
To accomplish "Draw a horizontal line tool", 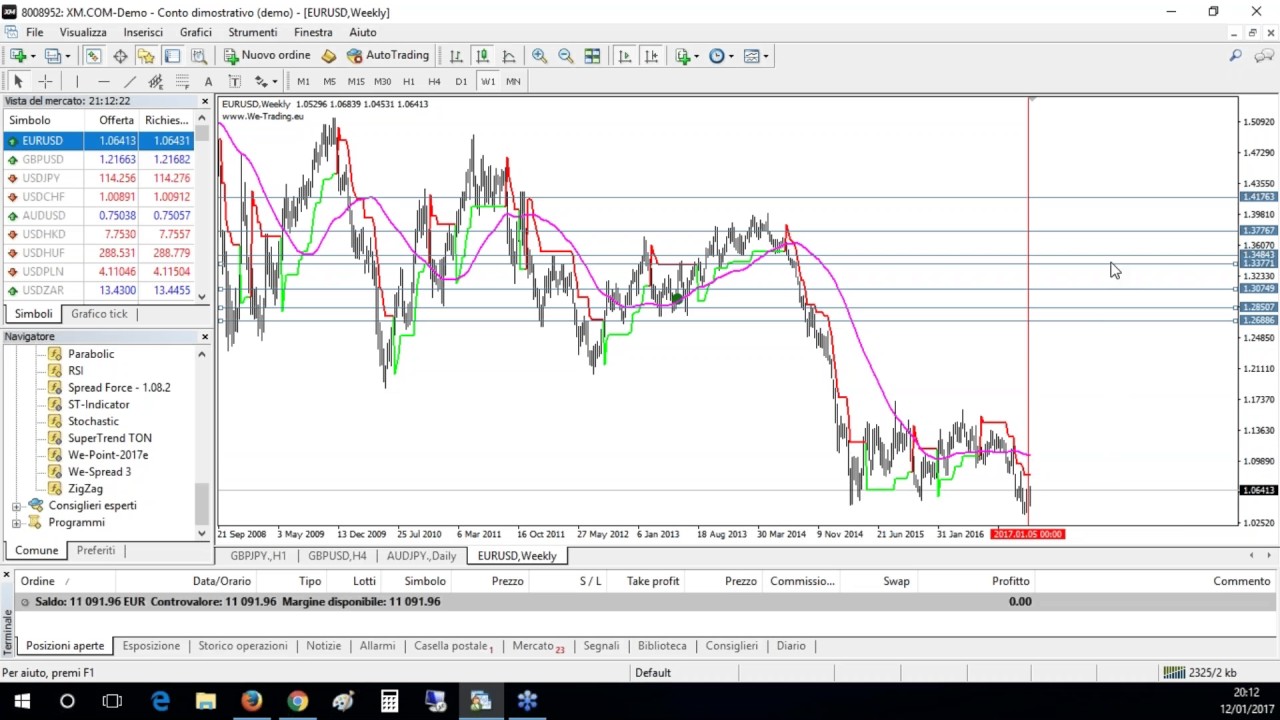I will click(x=103, y=81).
